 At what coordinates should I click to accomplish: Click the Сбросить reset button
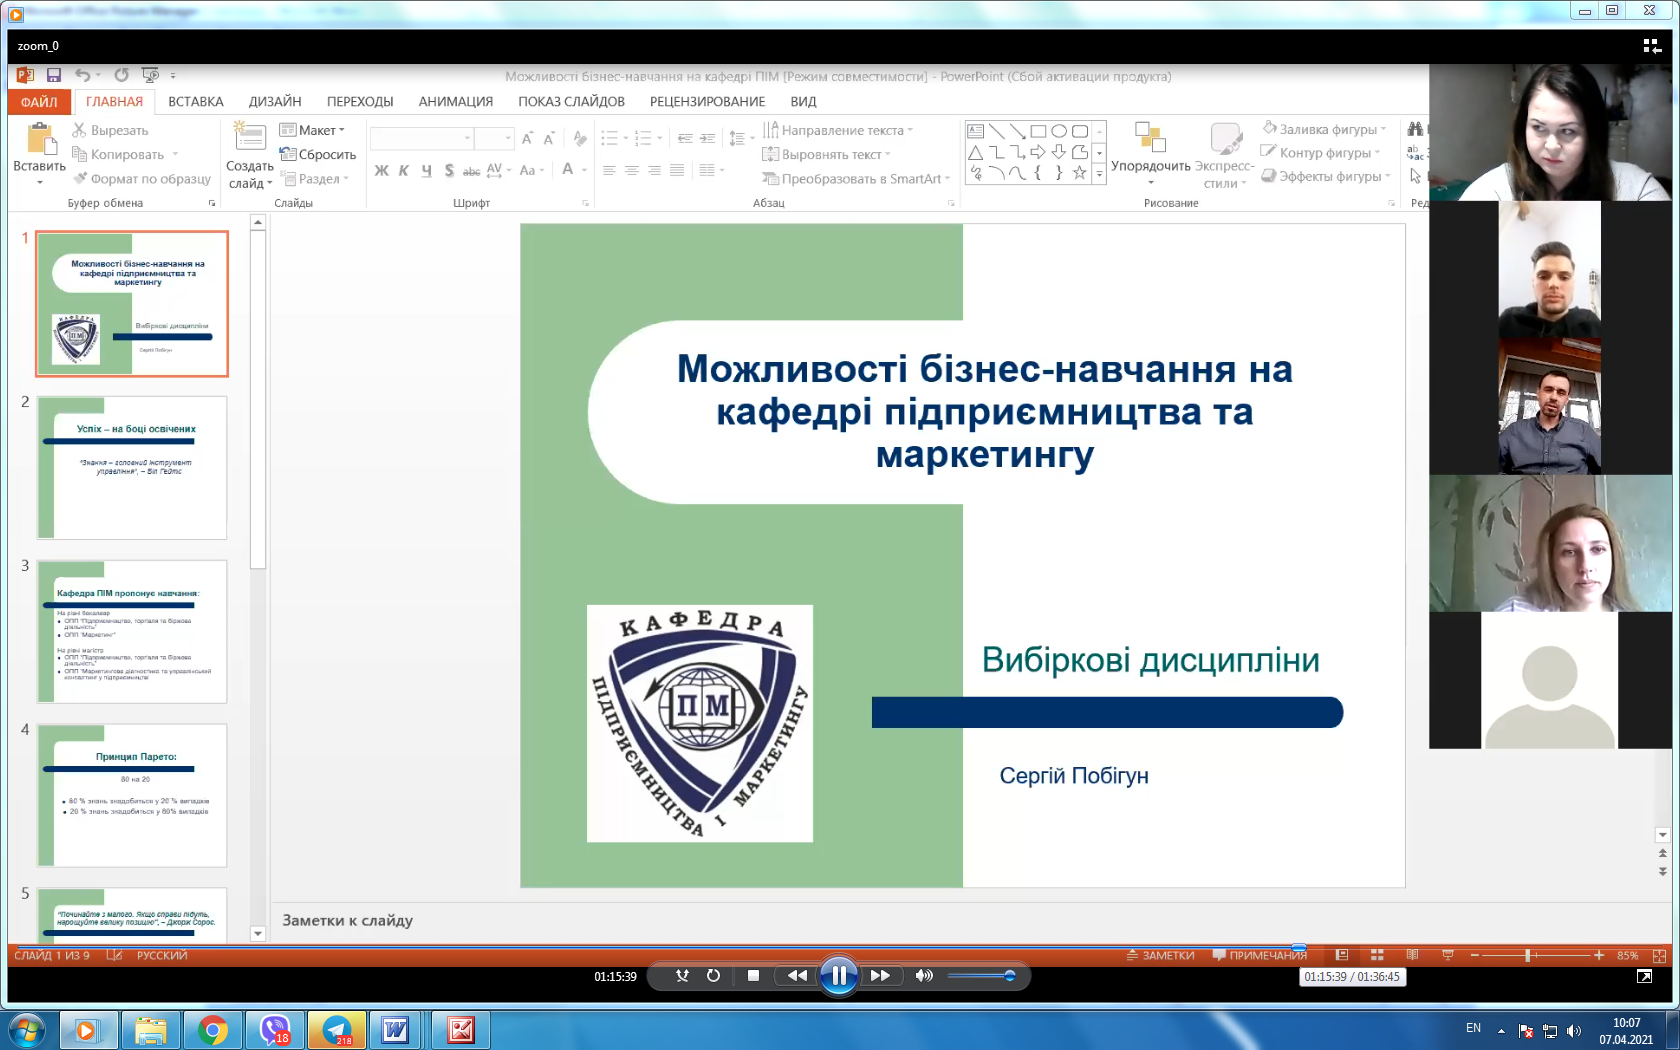[x=318, y=154]
